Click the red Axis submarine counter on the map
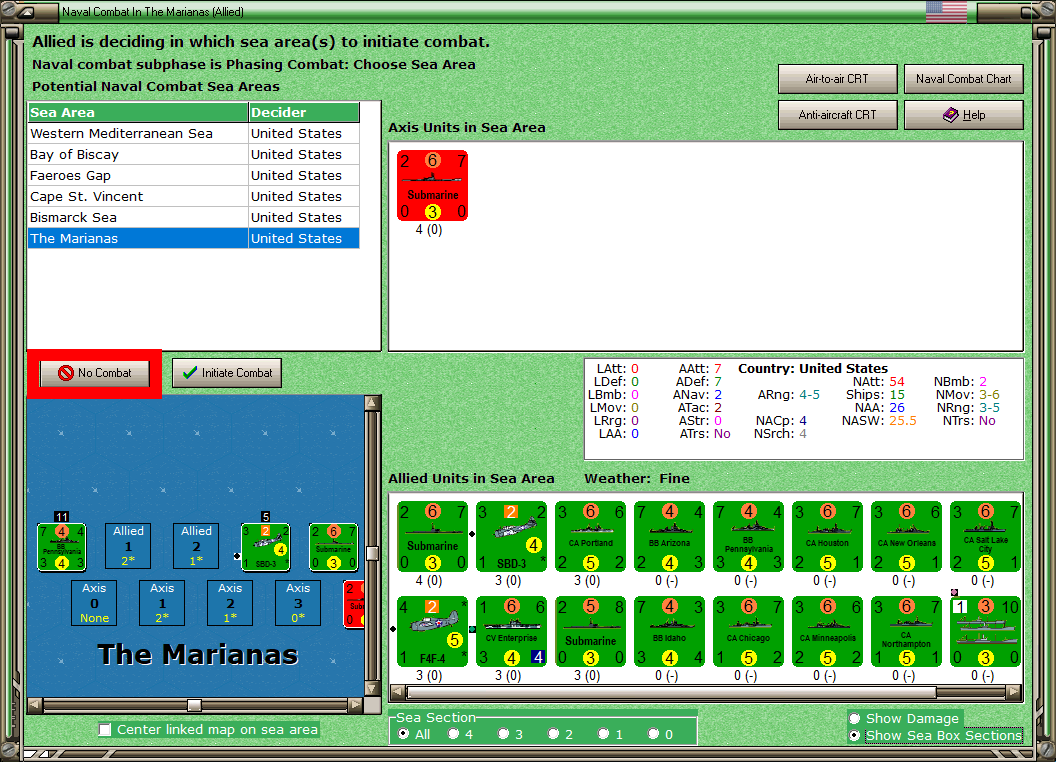Image resolution: width=1056 pixels, height=762 pixels. point(354,604)
